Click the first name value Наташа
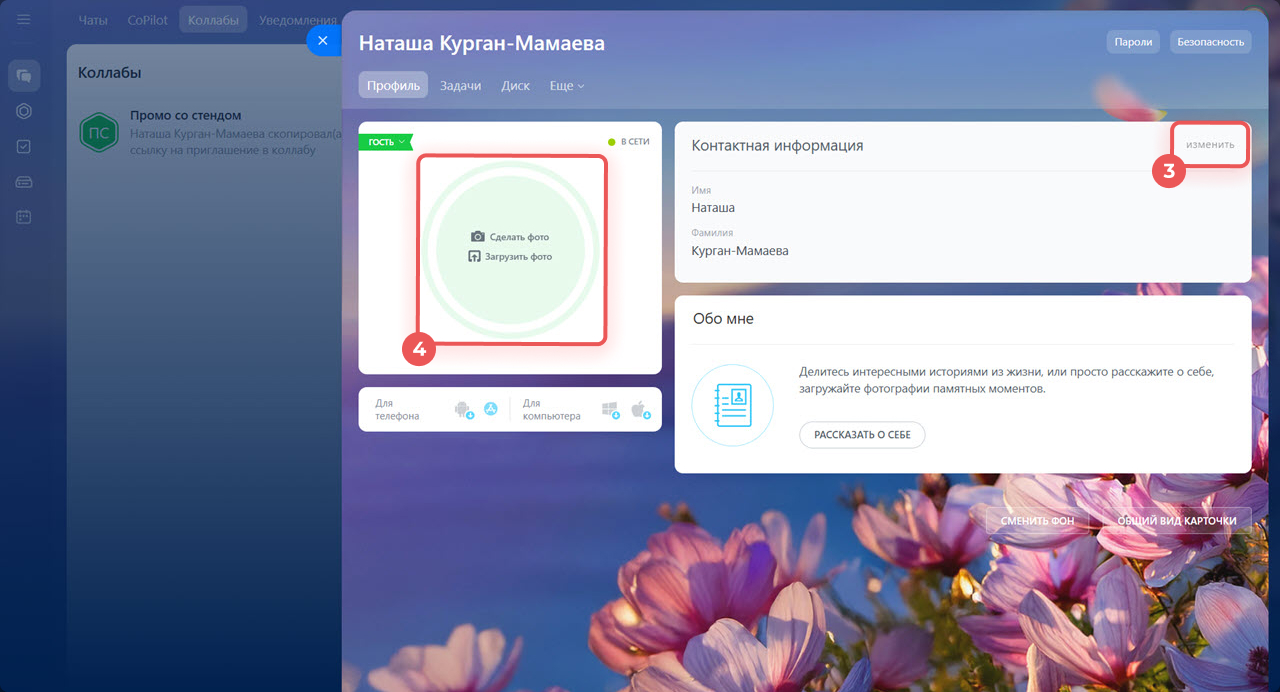 (713, 208)
